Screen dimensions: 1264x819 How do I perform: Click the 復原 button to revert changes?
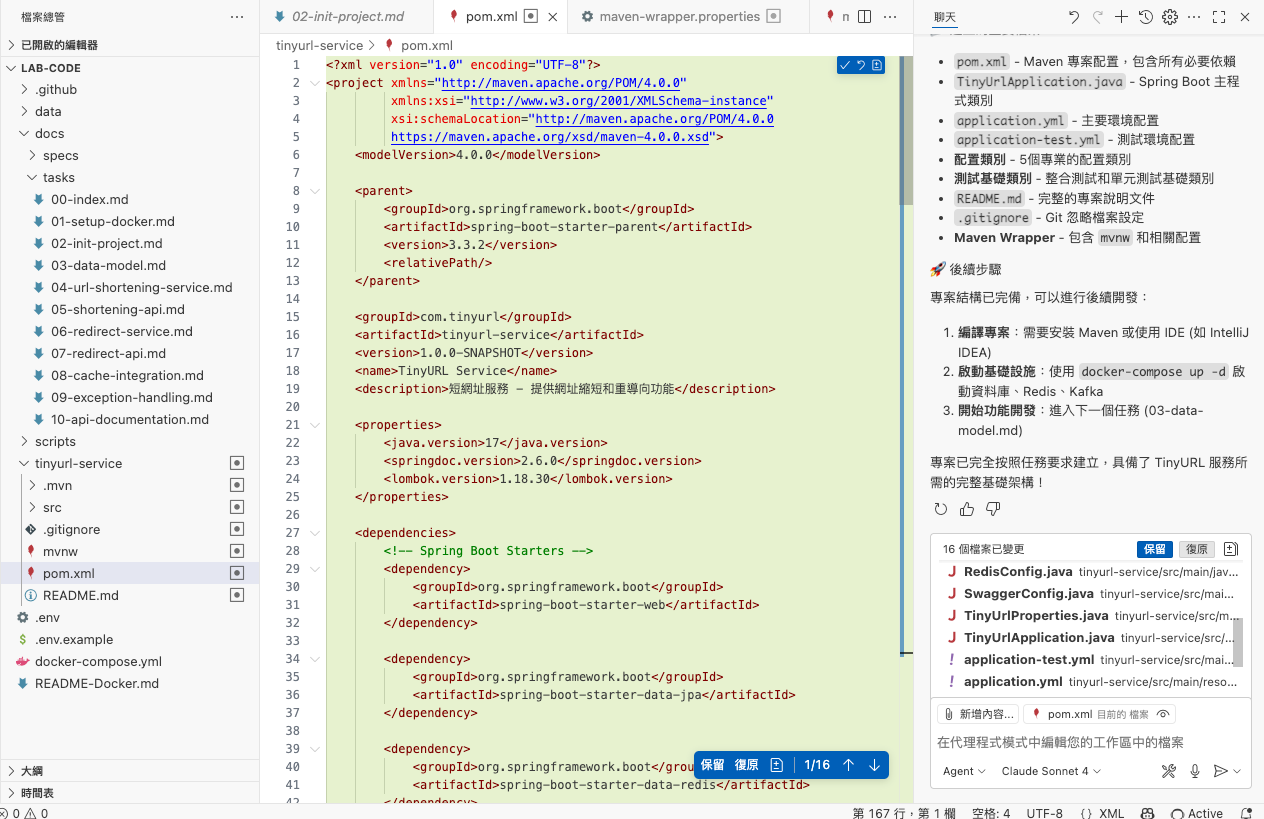click(x=1197, y=548)
